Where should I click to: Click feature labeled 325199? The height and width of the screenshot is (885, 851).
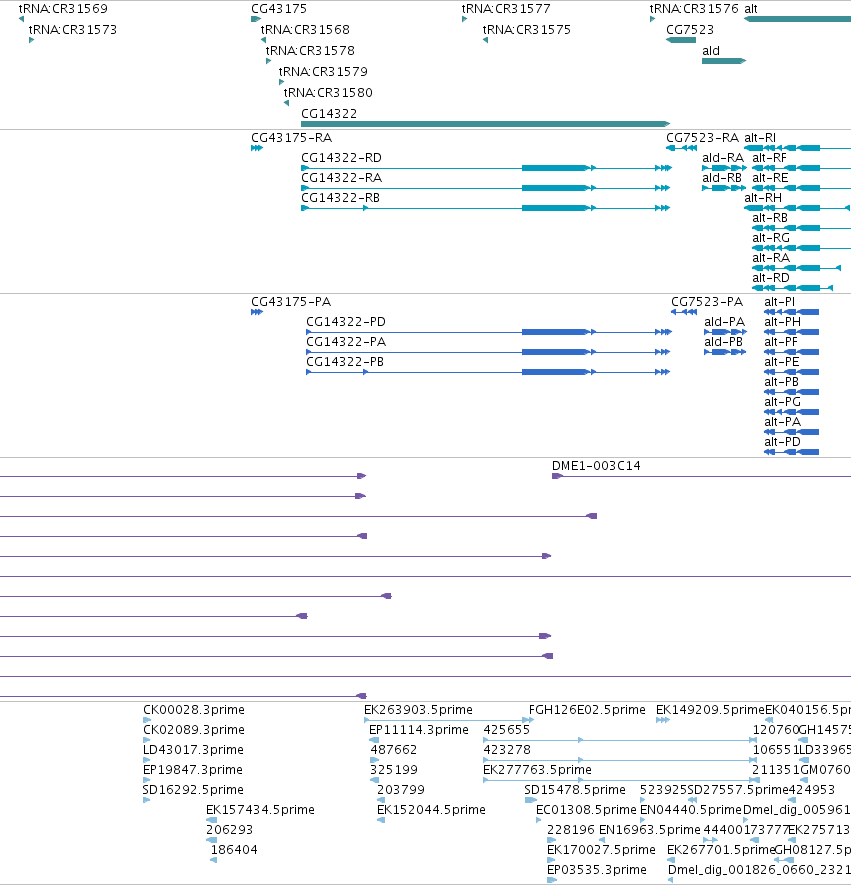[x=393, y=770]
